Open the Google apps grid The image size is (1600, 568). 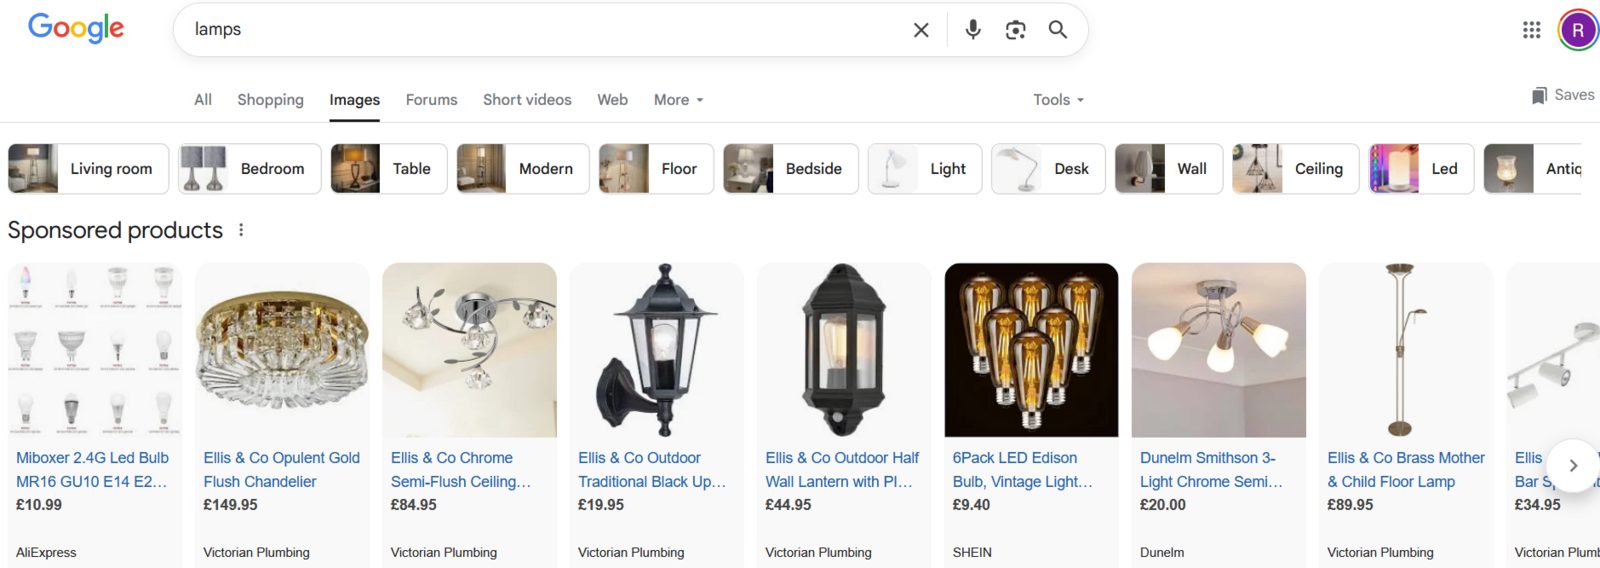tap(1531, 30)
